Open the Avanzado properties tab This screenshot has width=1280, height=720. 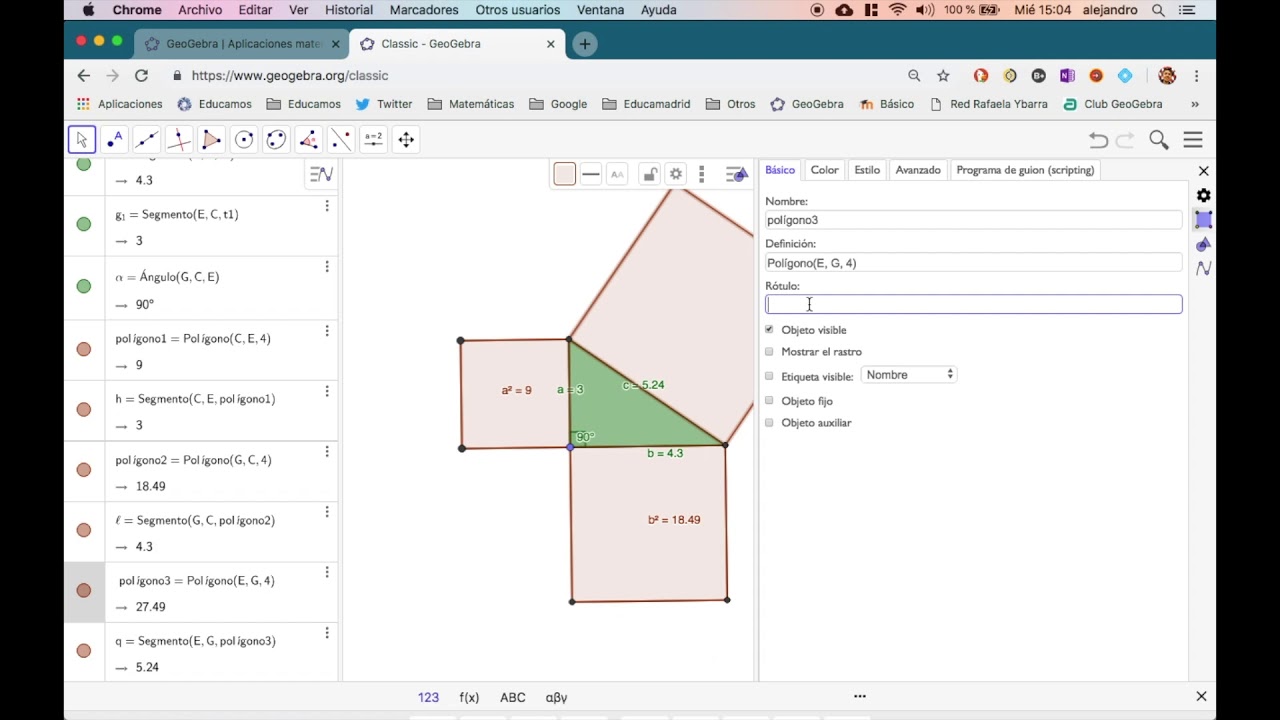(x=918, y=170)
